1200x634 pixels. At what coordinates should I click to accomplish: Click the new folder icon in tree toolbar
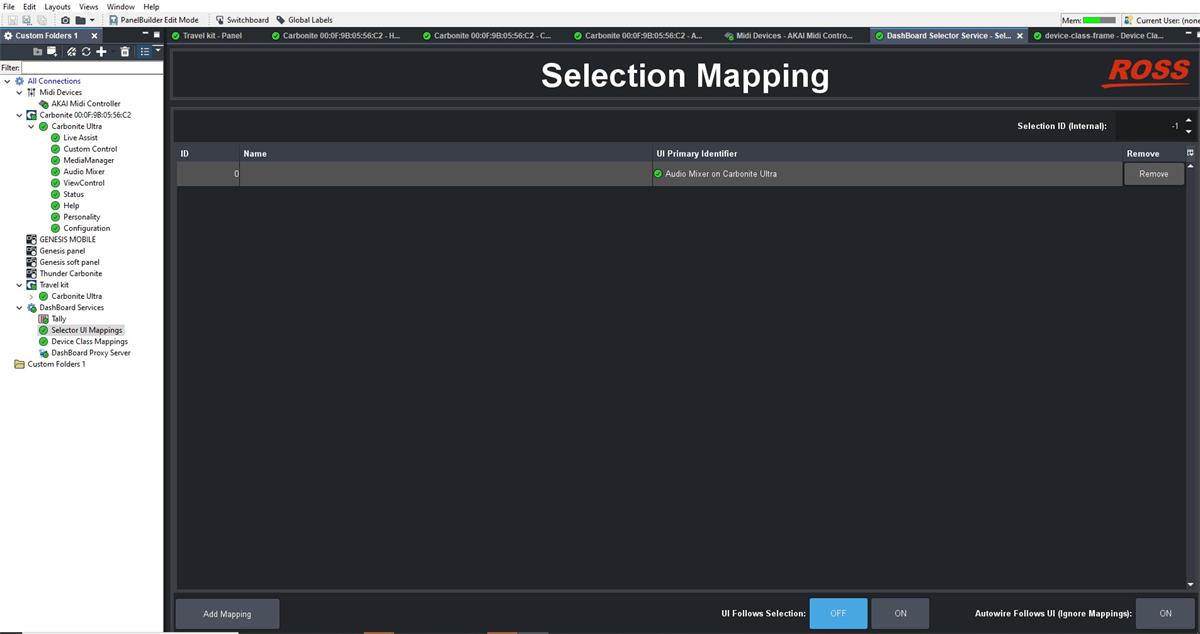(38, 51)
